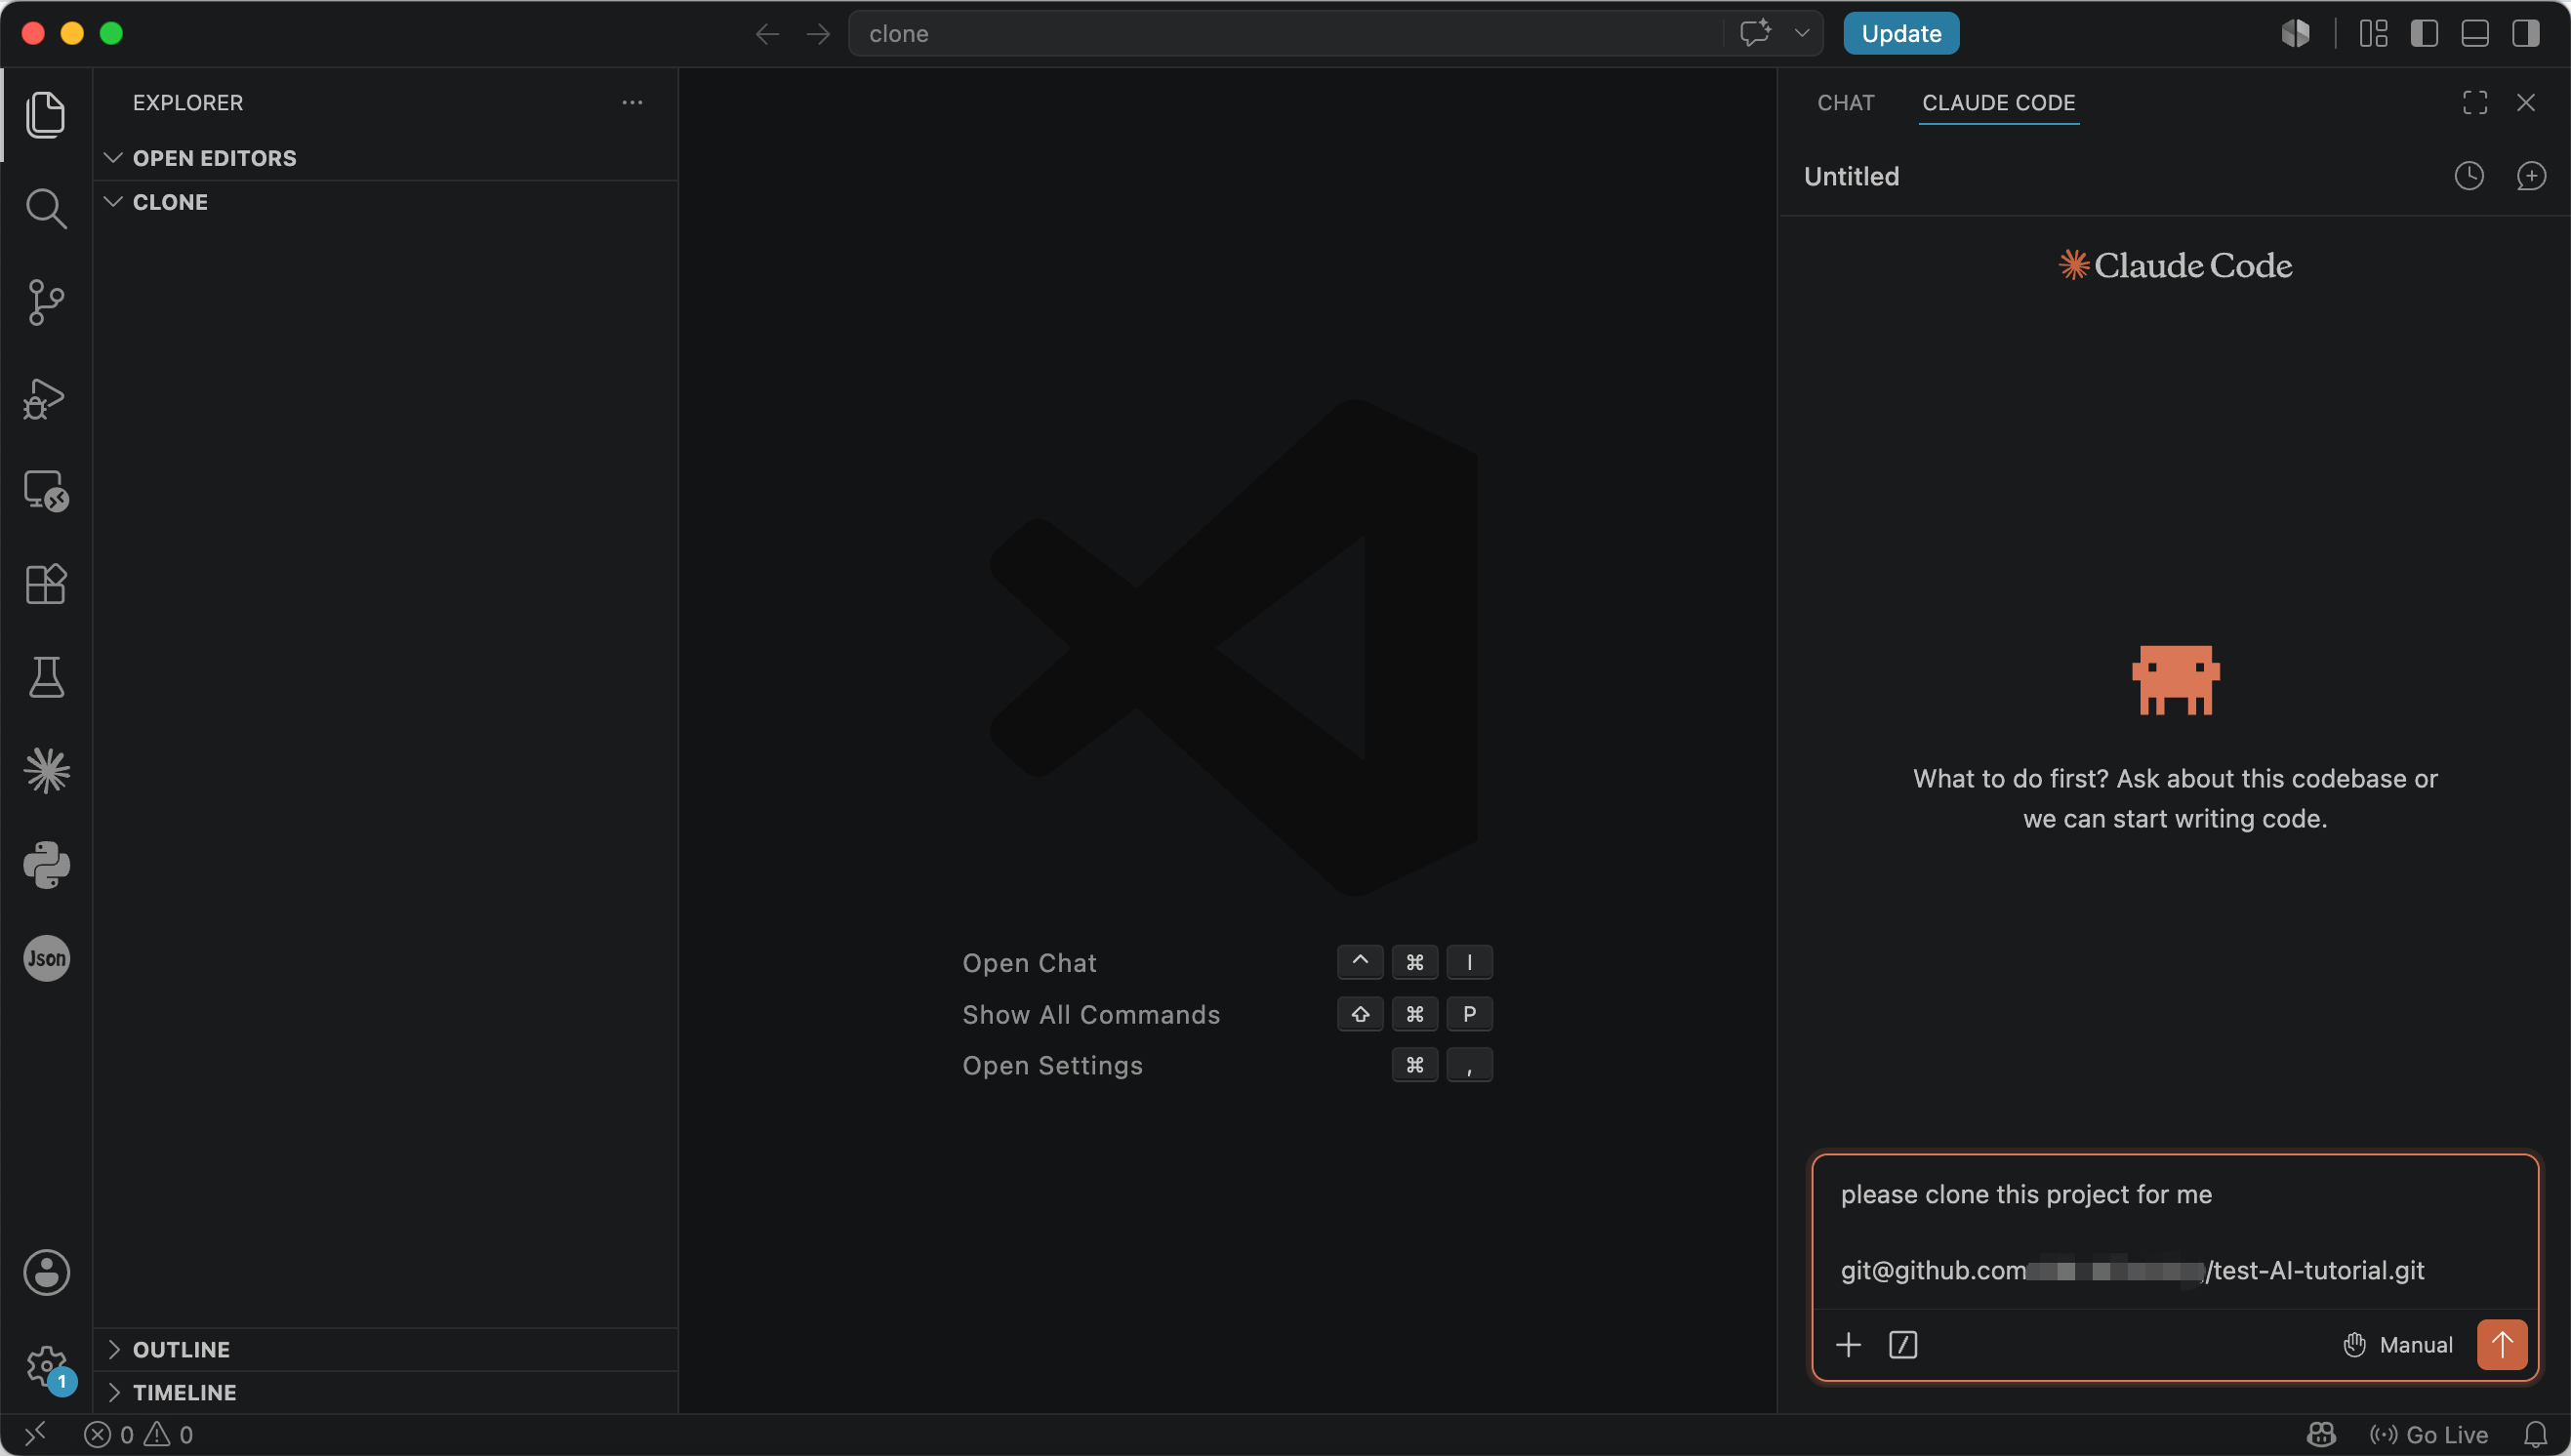
Task: Maximize the Claude Code panel
Action: [2475, 103]
